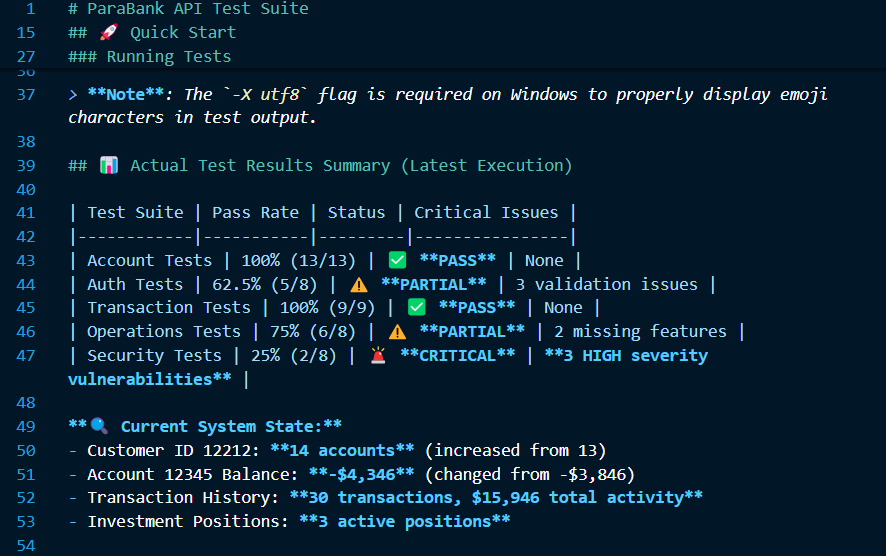Place cursor in 'Actual Test Results Summary' heading

(x=260, y=166)
